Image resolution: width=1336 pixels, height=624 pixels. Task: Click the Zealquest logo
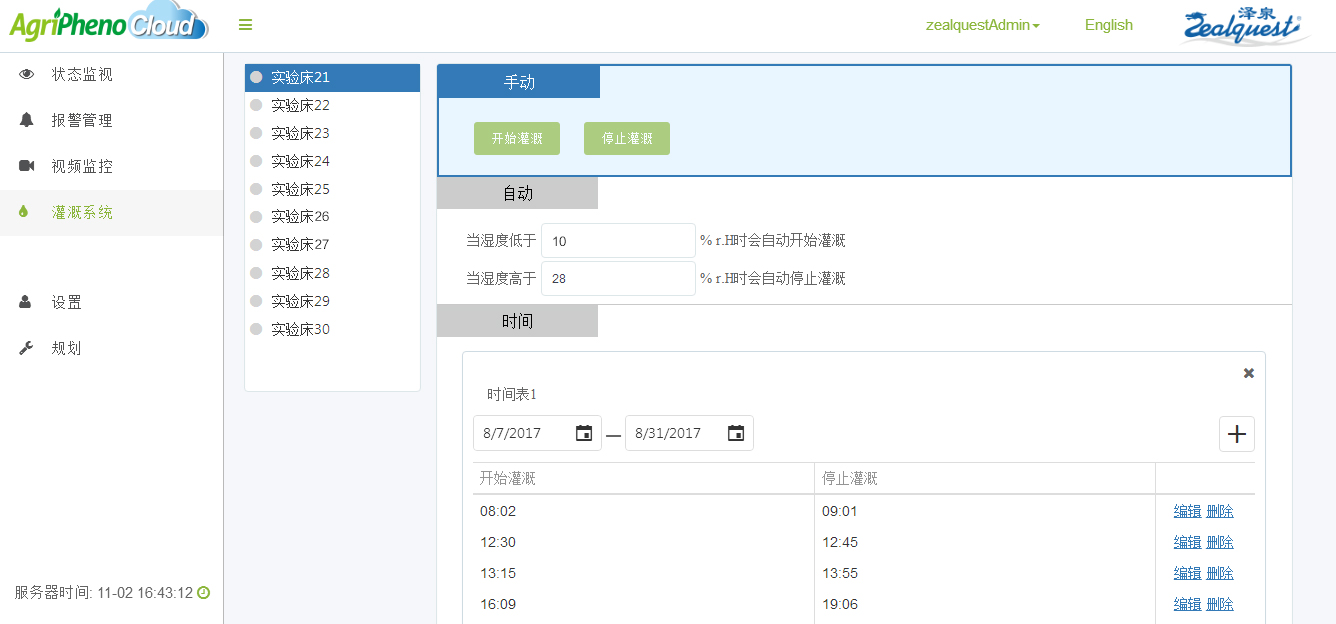tap(1244, 27)
